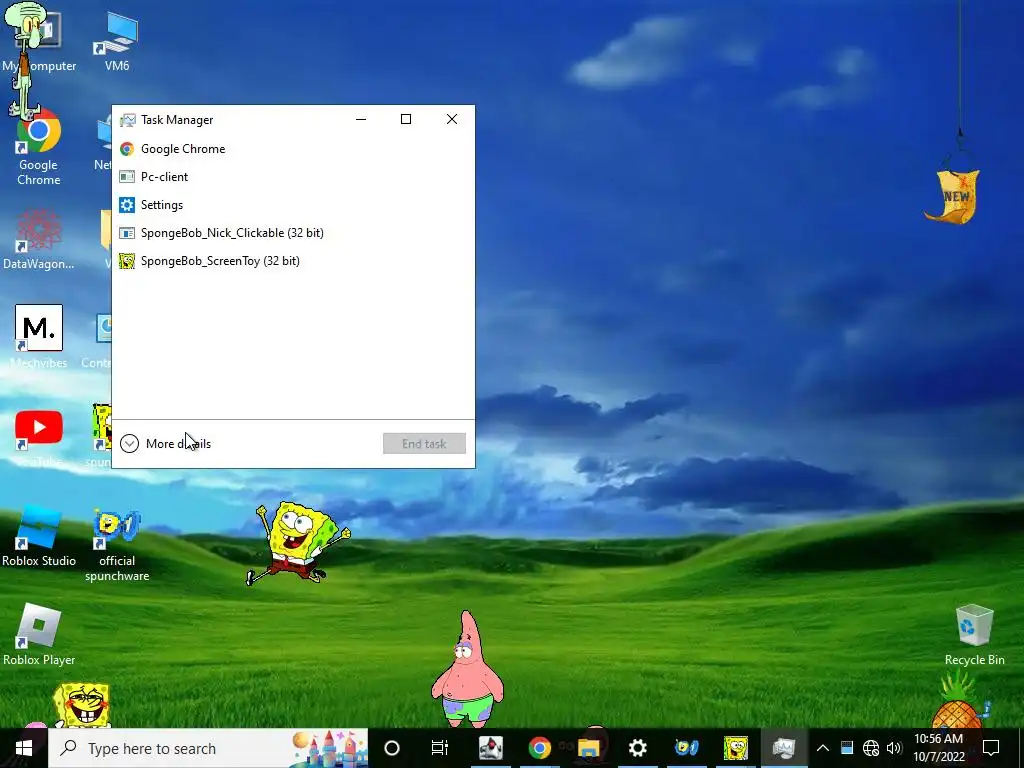Click the pineapple house decoration

[x=959, y=702]
